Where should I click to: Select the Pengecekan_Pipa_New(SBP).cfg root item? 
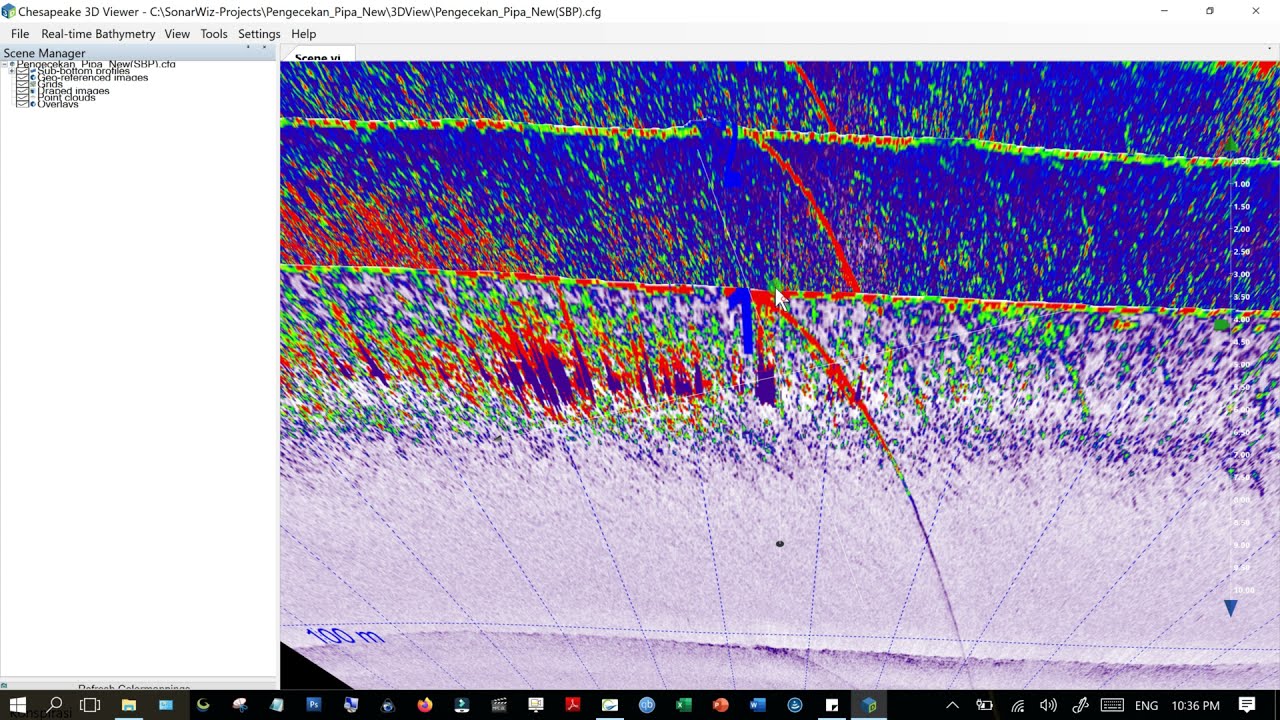pyautogui.click(x=96, y=65)
